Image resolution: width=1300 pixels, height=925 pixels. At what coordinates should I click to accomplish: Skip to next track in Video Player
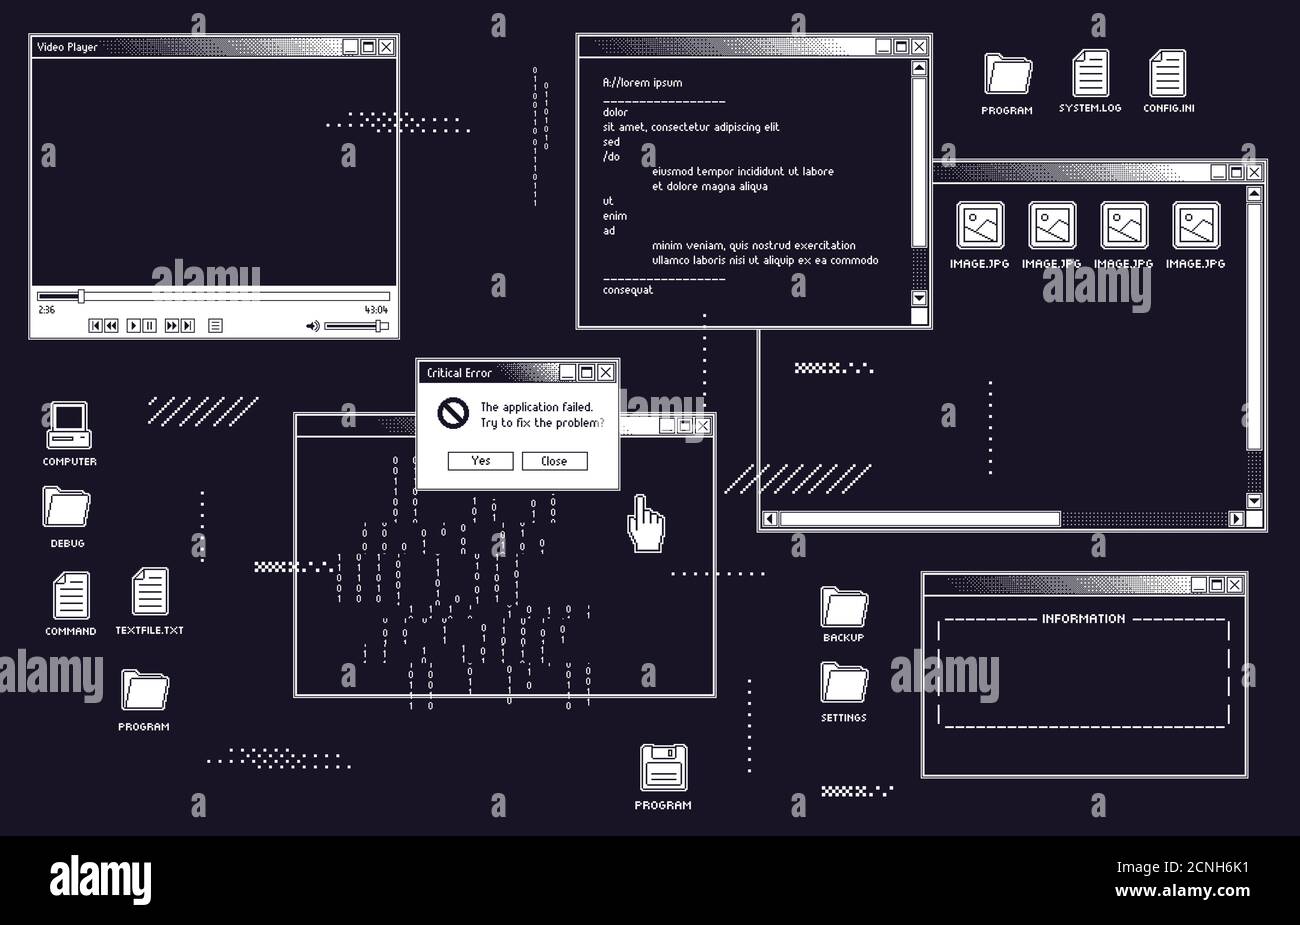point(187,326)
